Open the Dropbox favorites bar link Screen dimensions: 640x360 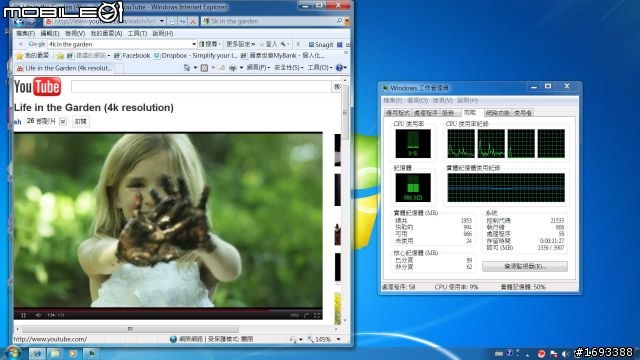point(195,56)
